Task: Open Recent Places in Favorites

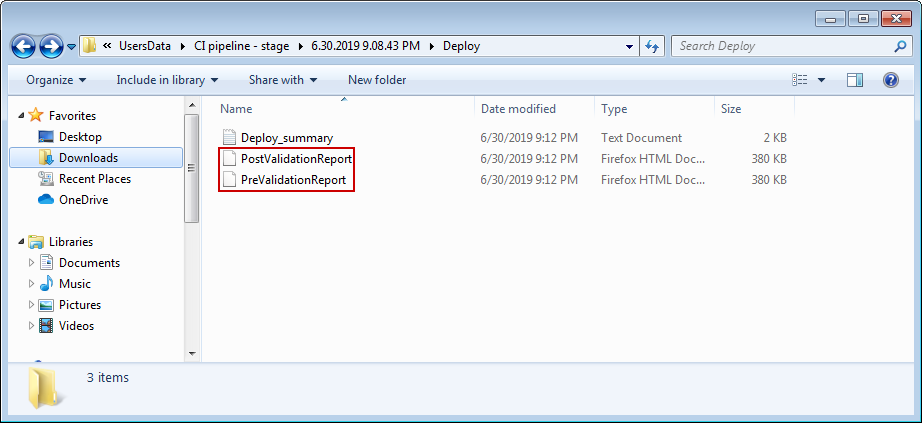Action: point(84,179)
